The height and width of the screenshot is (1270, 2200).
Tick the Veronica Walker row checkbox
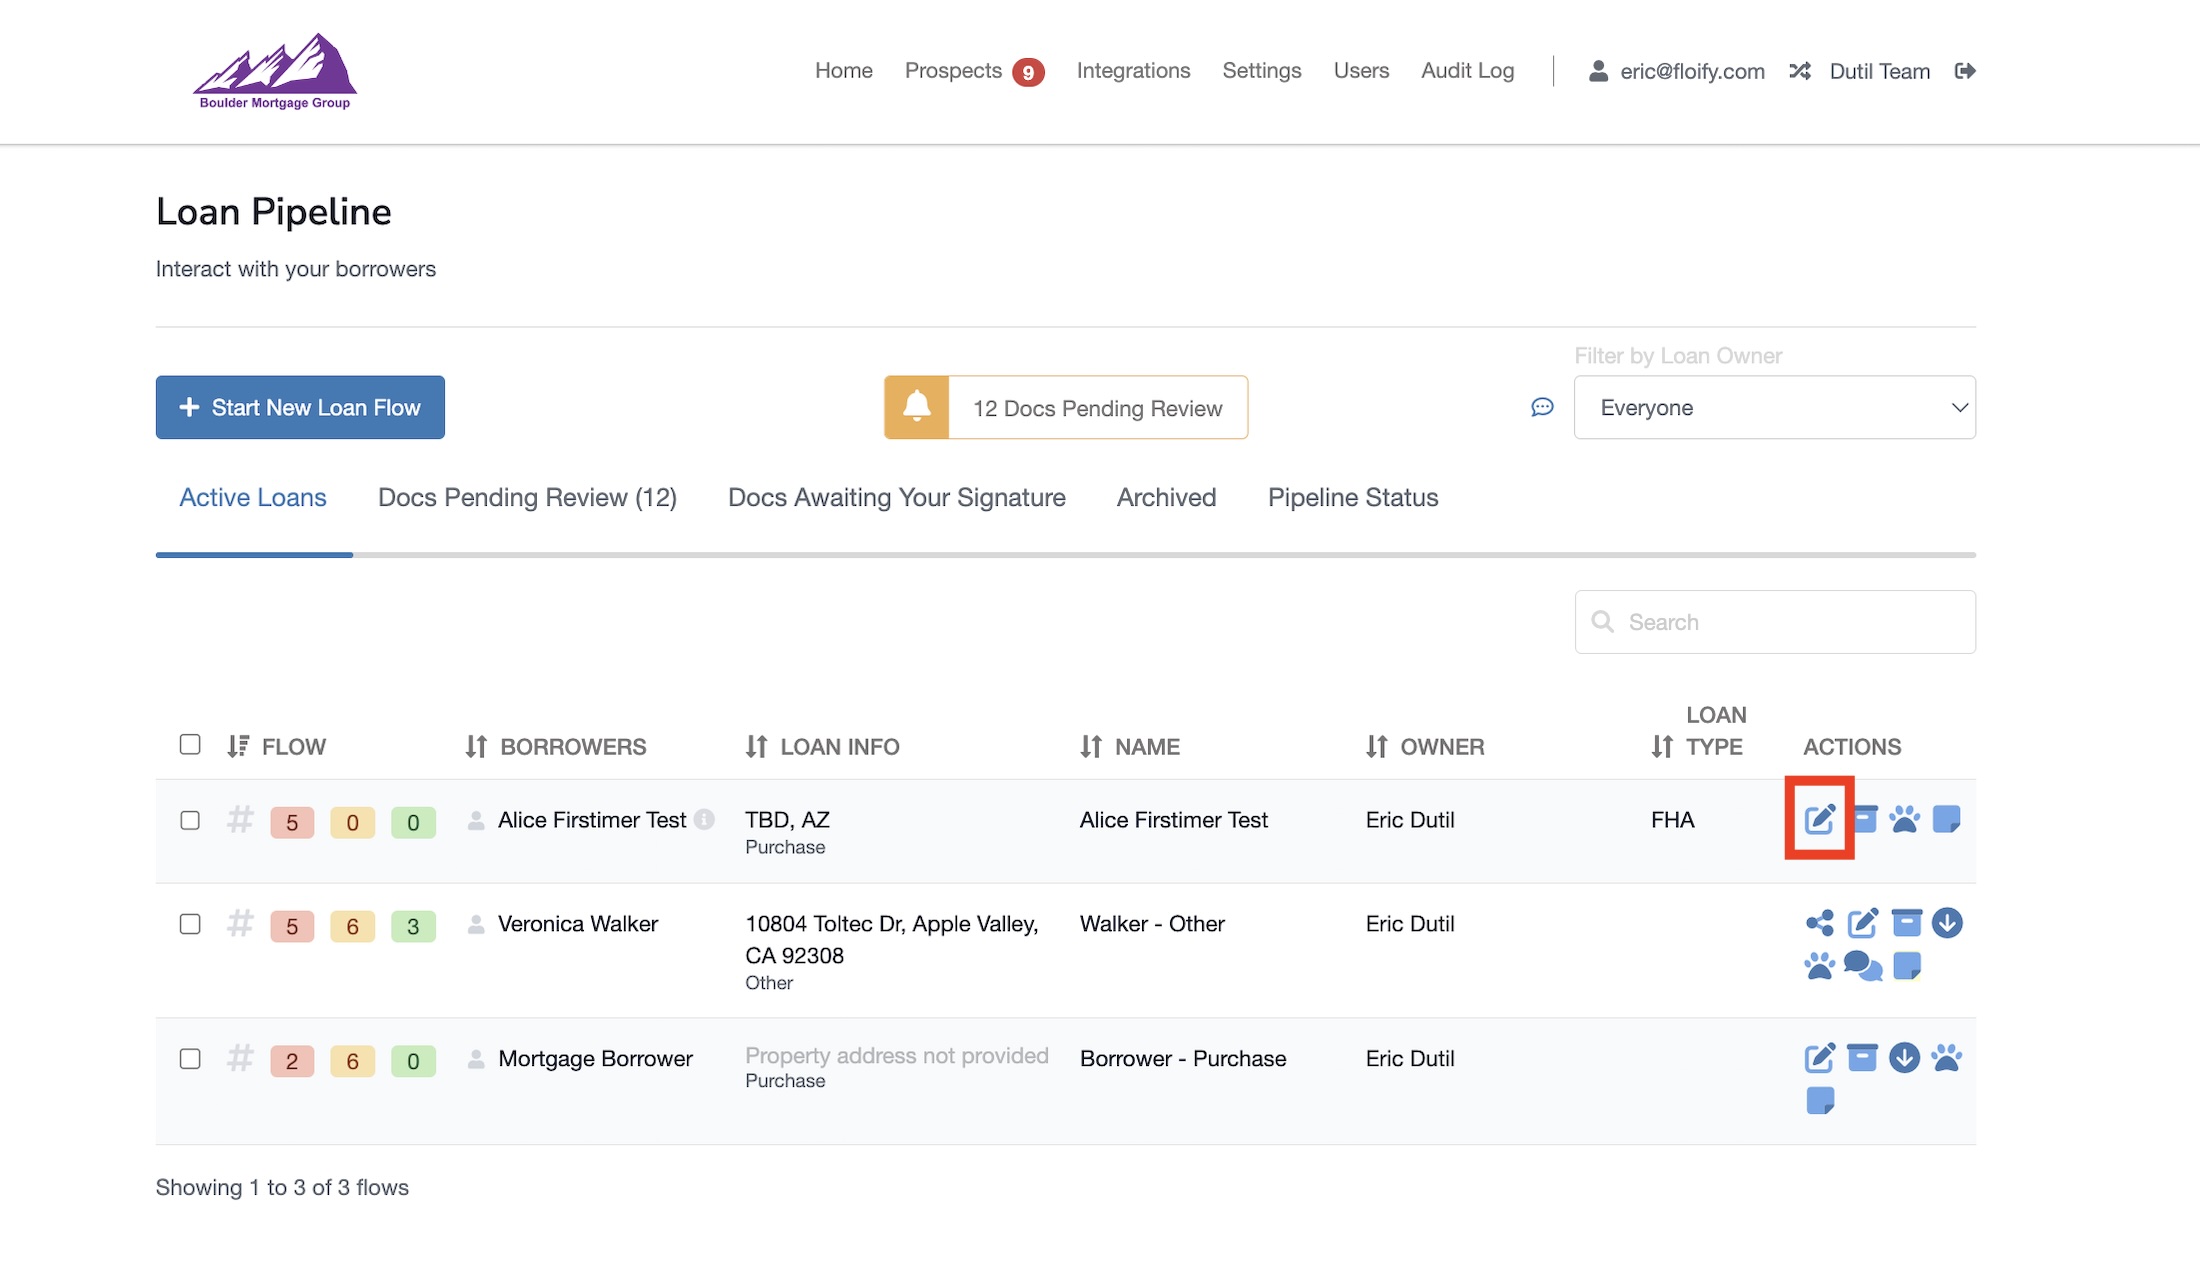(x=190, y=924)
